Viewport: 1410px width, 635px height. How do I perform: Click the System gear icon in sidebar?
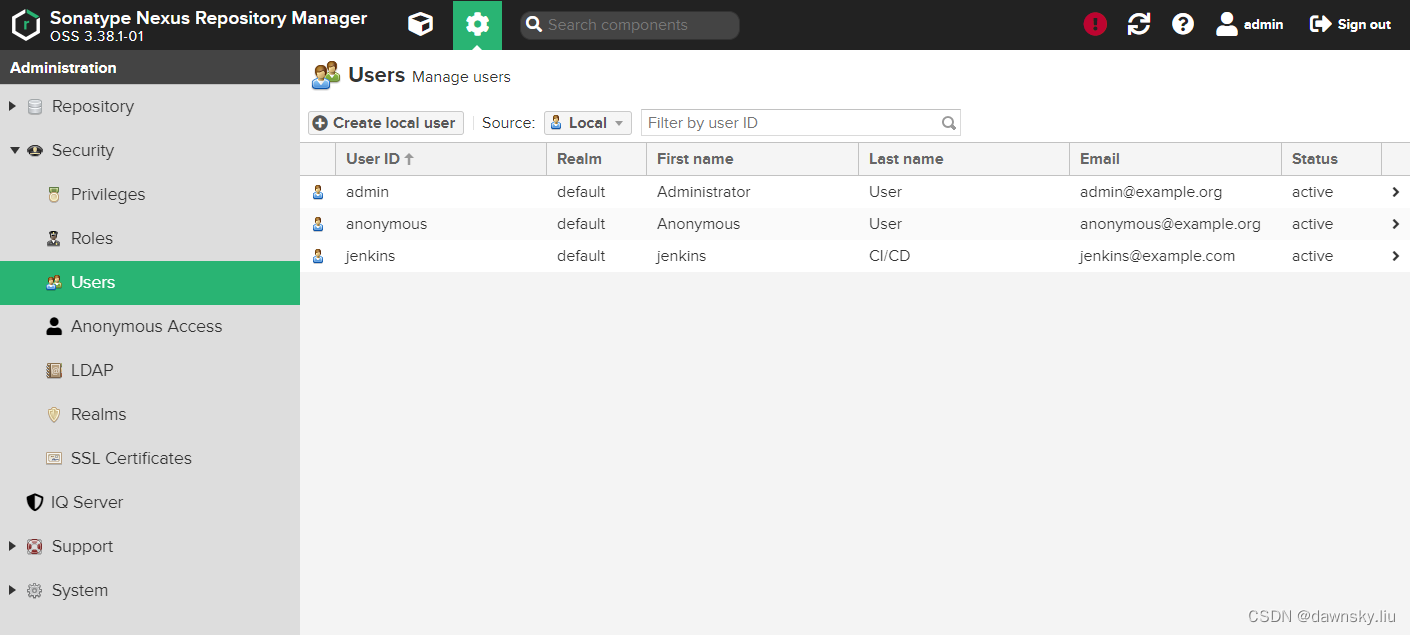point(35,590)
